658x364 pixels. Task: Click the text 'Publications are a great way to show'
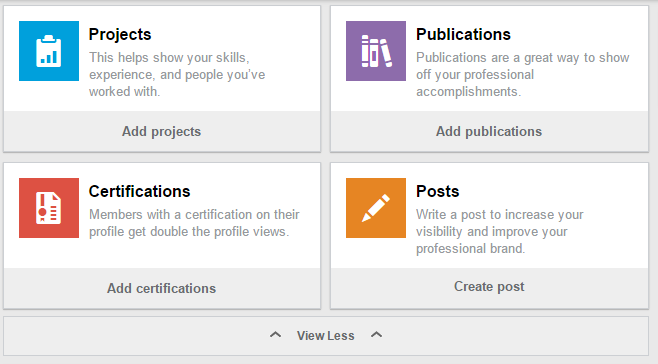coord(522,58)
